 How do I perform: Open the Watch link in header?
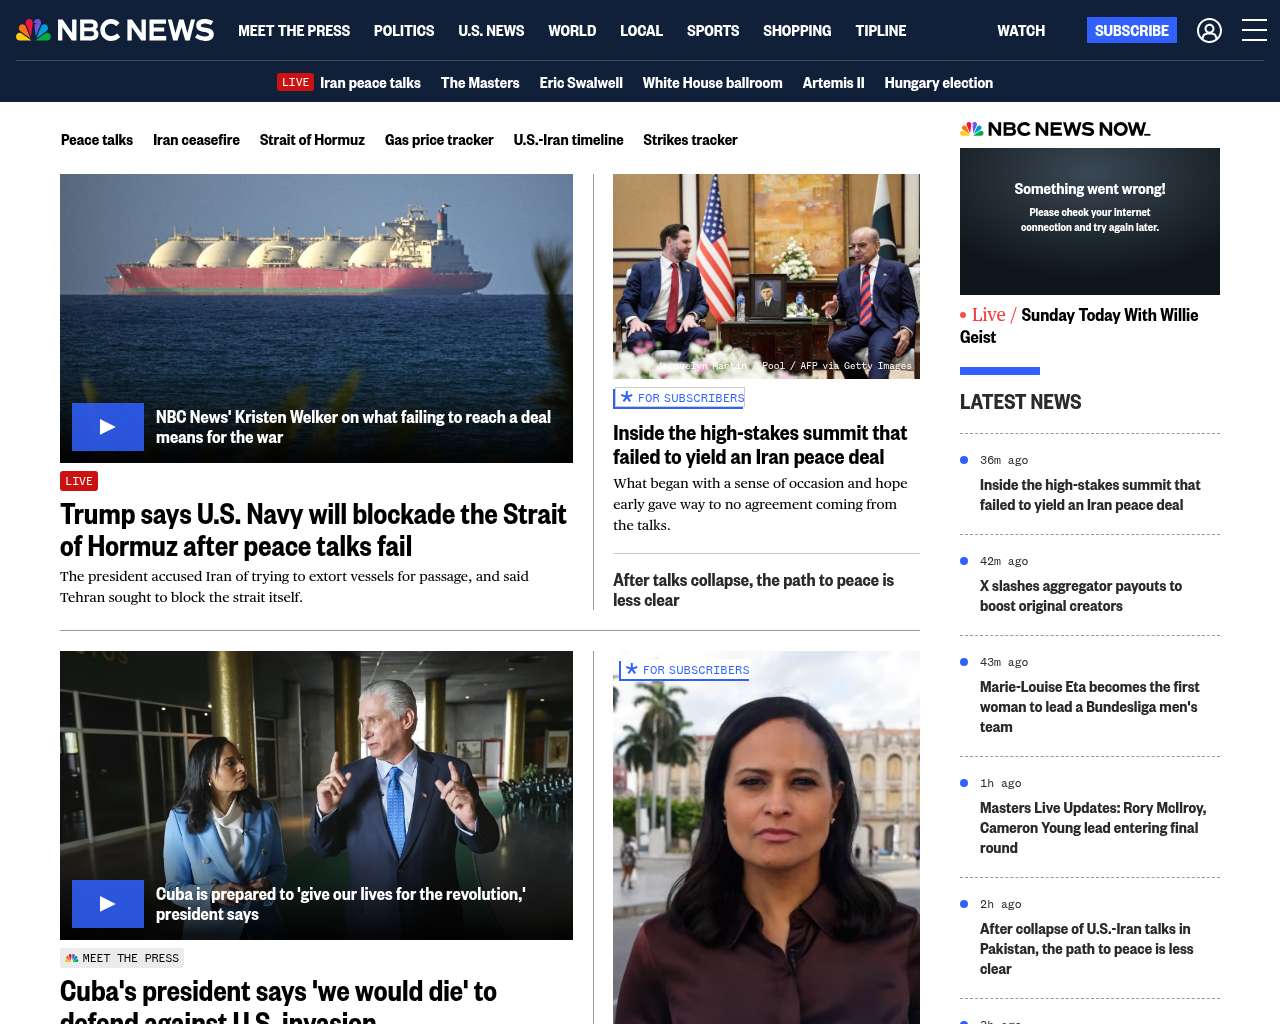pyautogui.click(x=1021, y=31)
